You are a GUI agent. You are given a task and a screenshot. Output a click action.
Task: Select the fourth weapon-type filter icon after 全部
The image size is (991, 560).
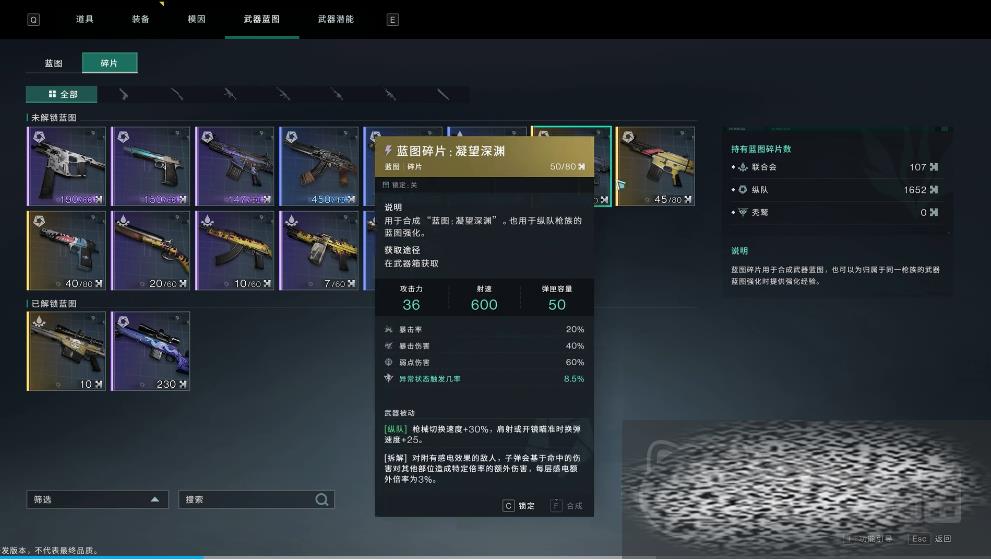[284, 95]
